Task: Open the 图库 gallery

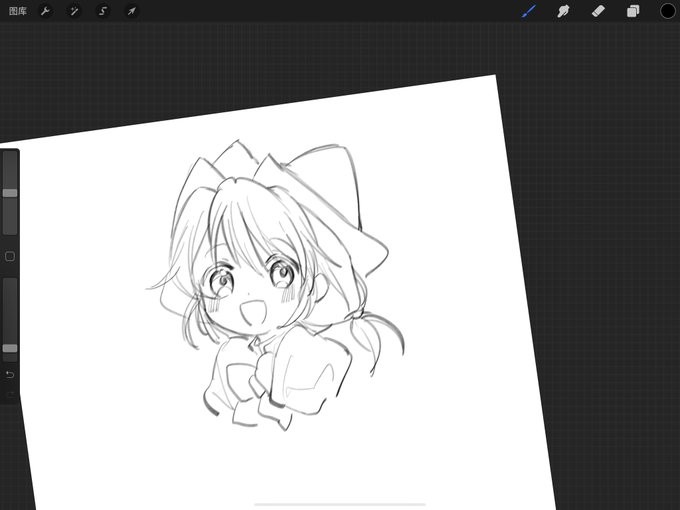Action: 18,11
